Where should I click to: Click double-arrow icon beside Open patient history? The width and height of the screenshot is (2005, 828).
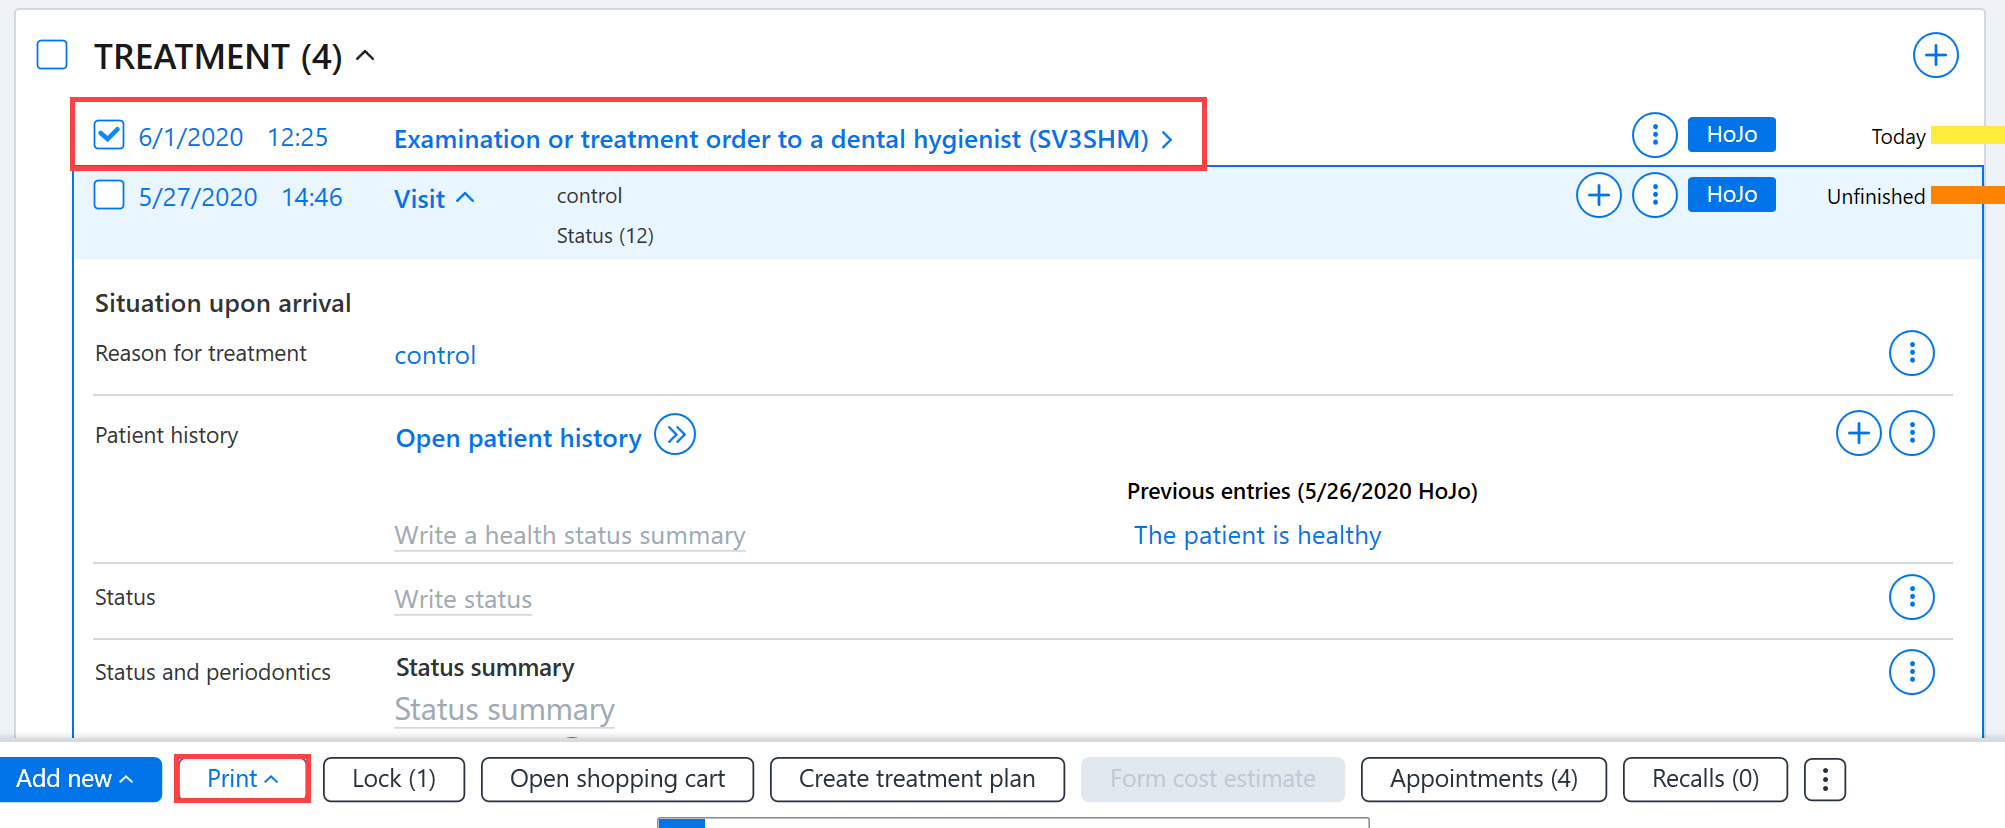click(675, 435)
